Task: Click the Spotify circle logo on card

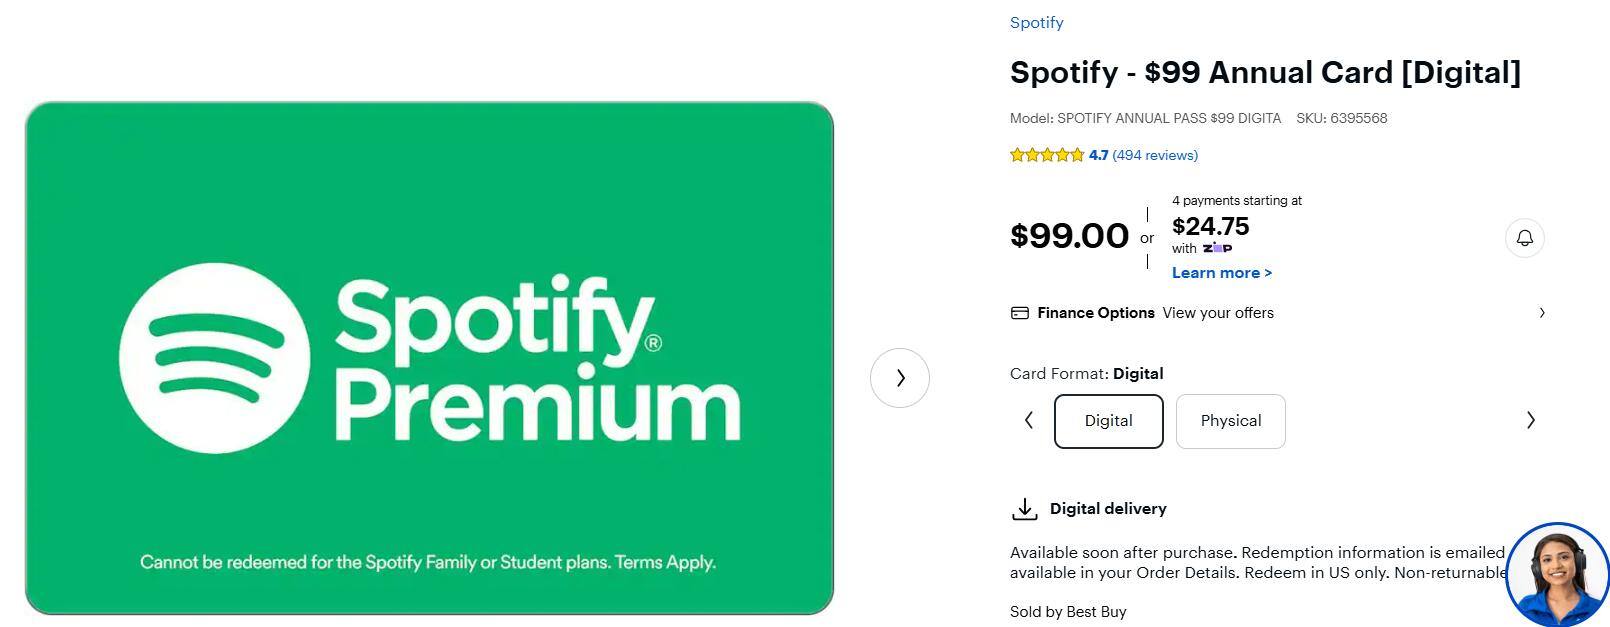Action: tap(214, 358)
